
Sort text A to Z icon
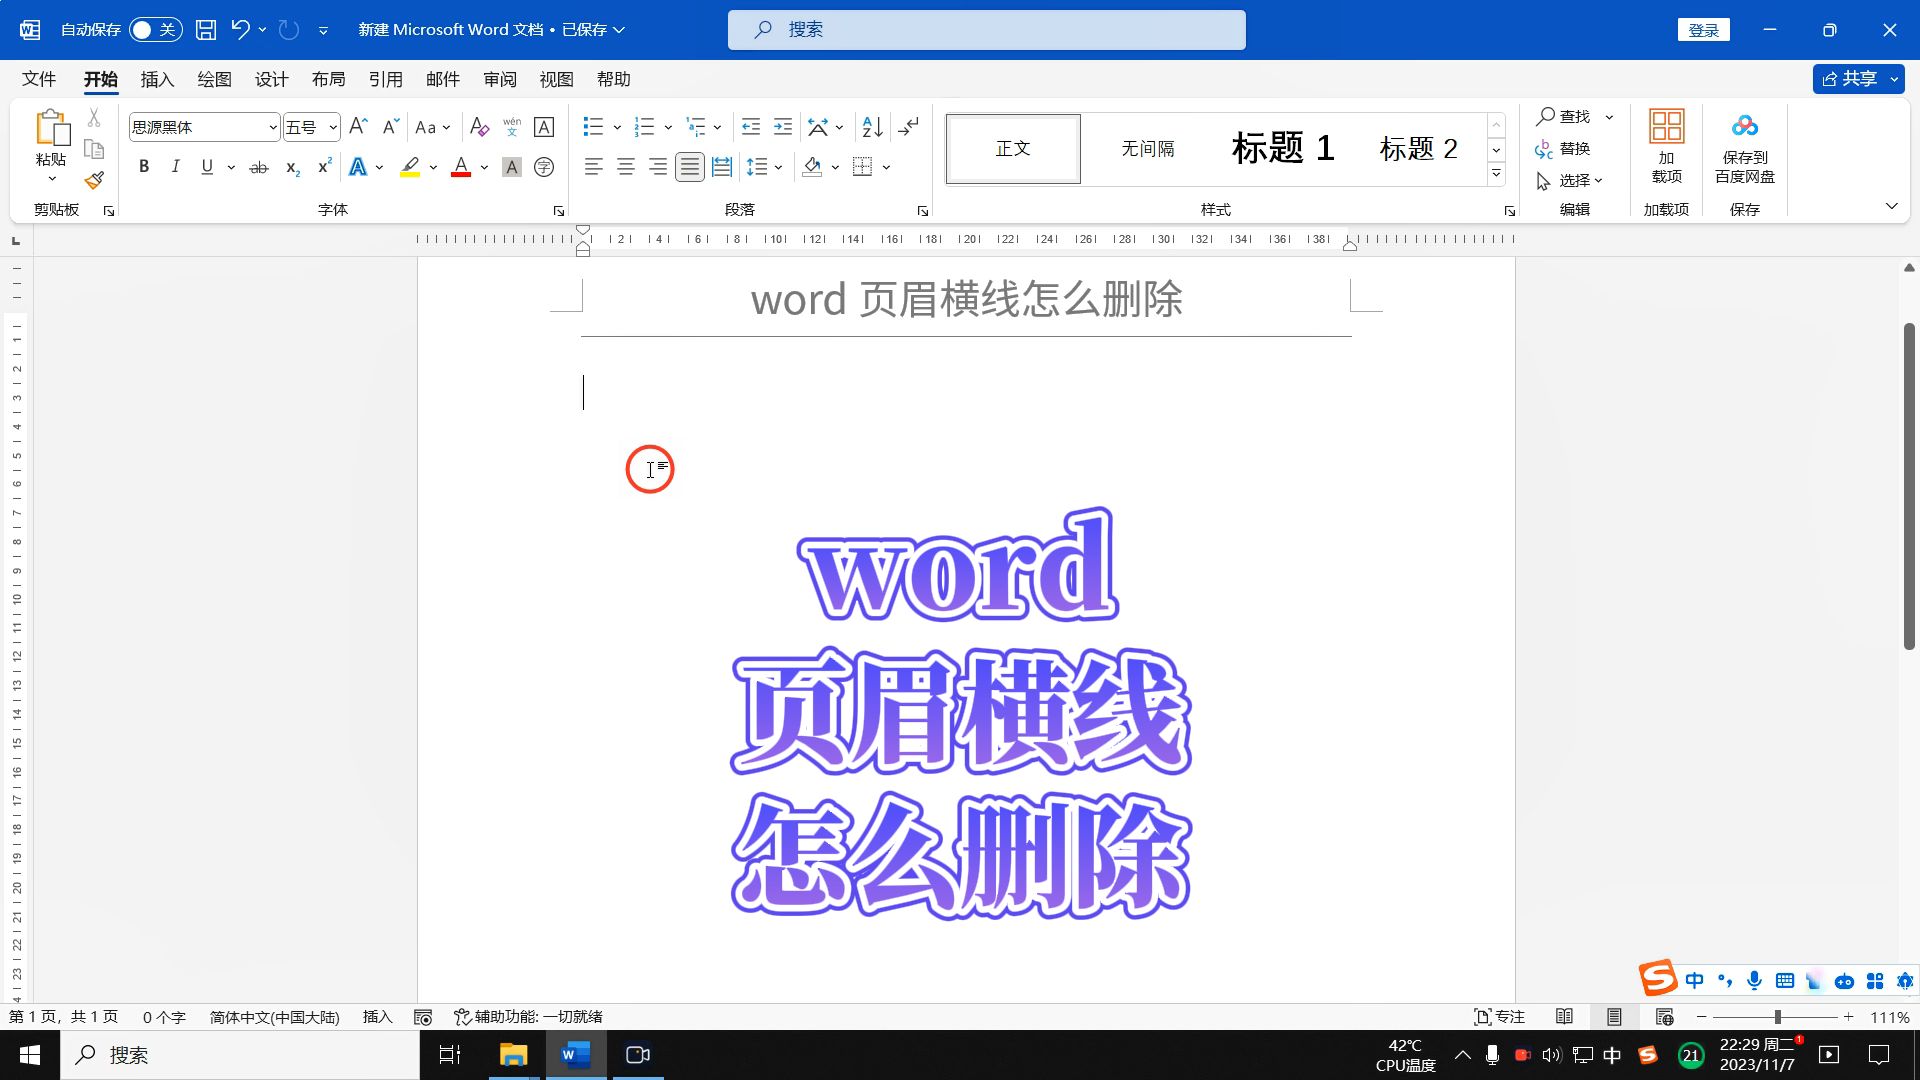872,127
